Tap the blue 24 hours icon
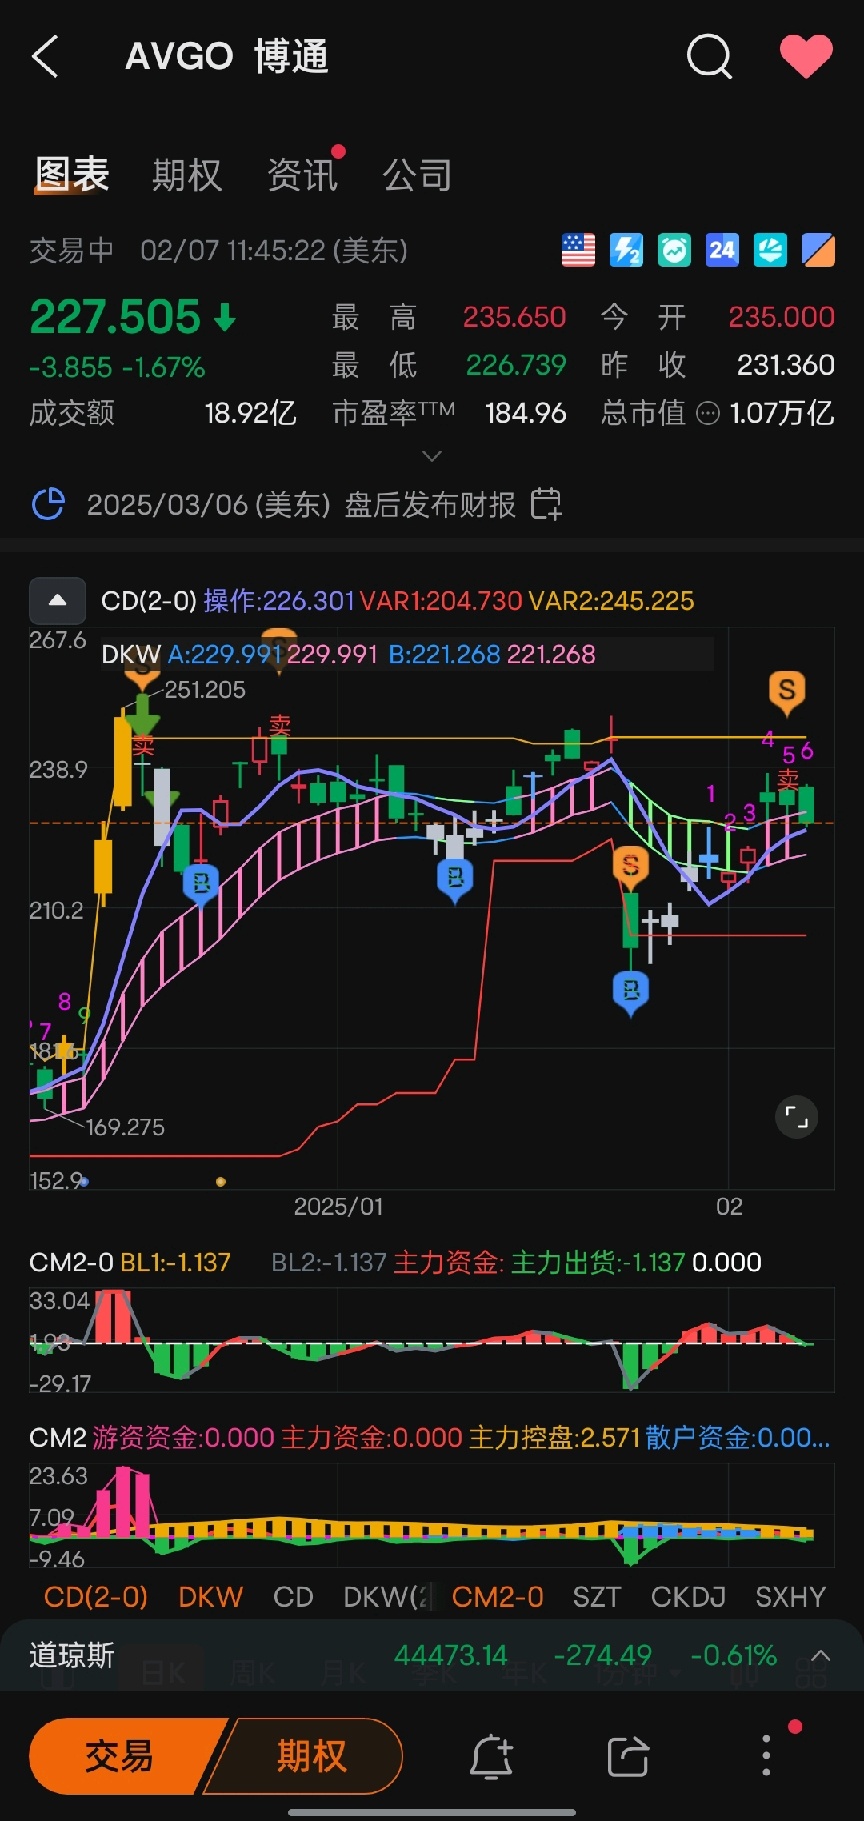Viewport: 864px width, 1821px height. click(x=722, y=250)
